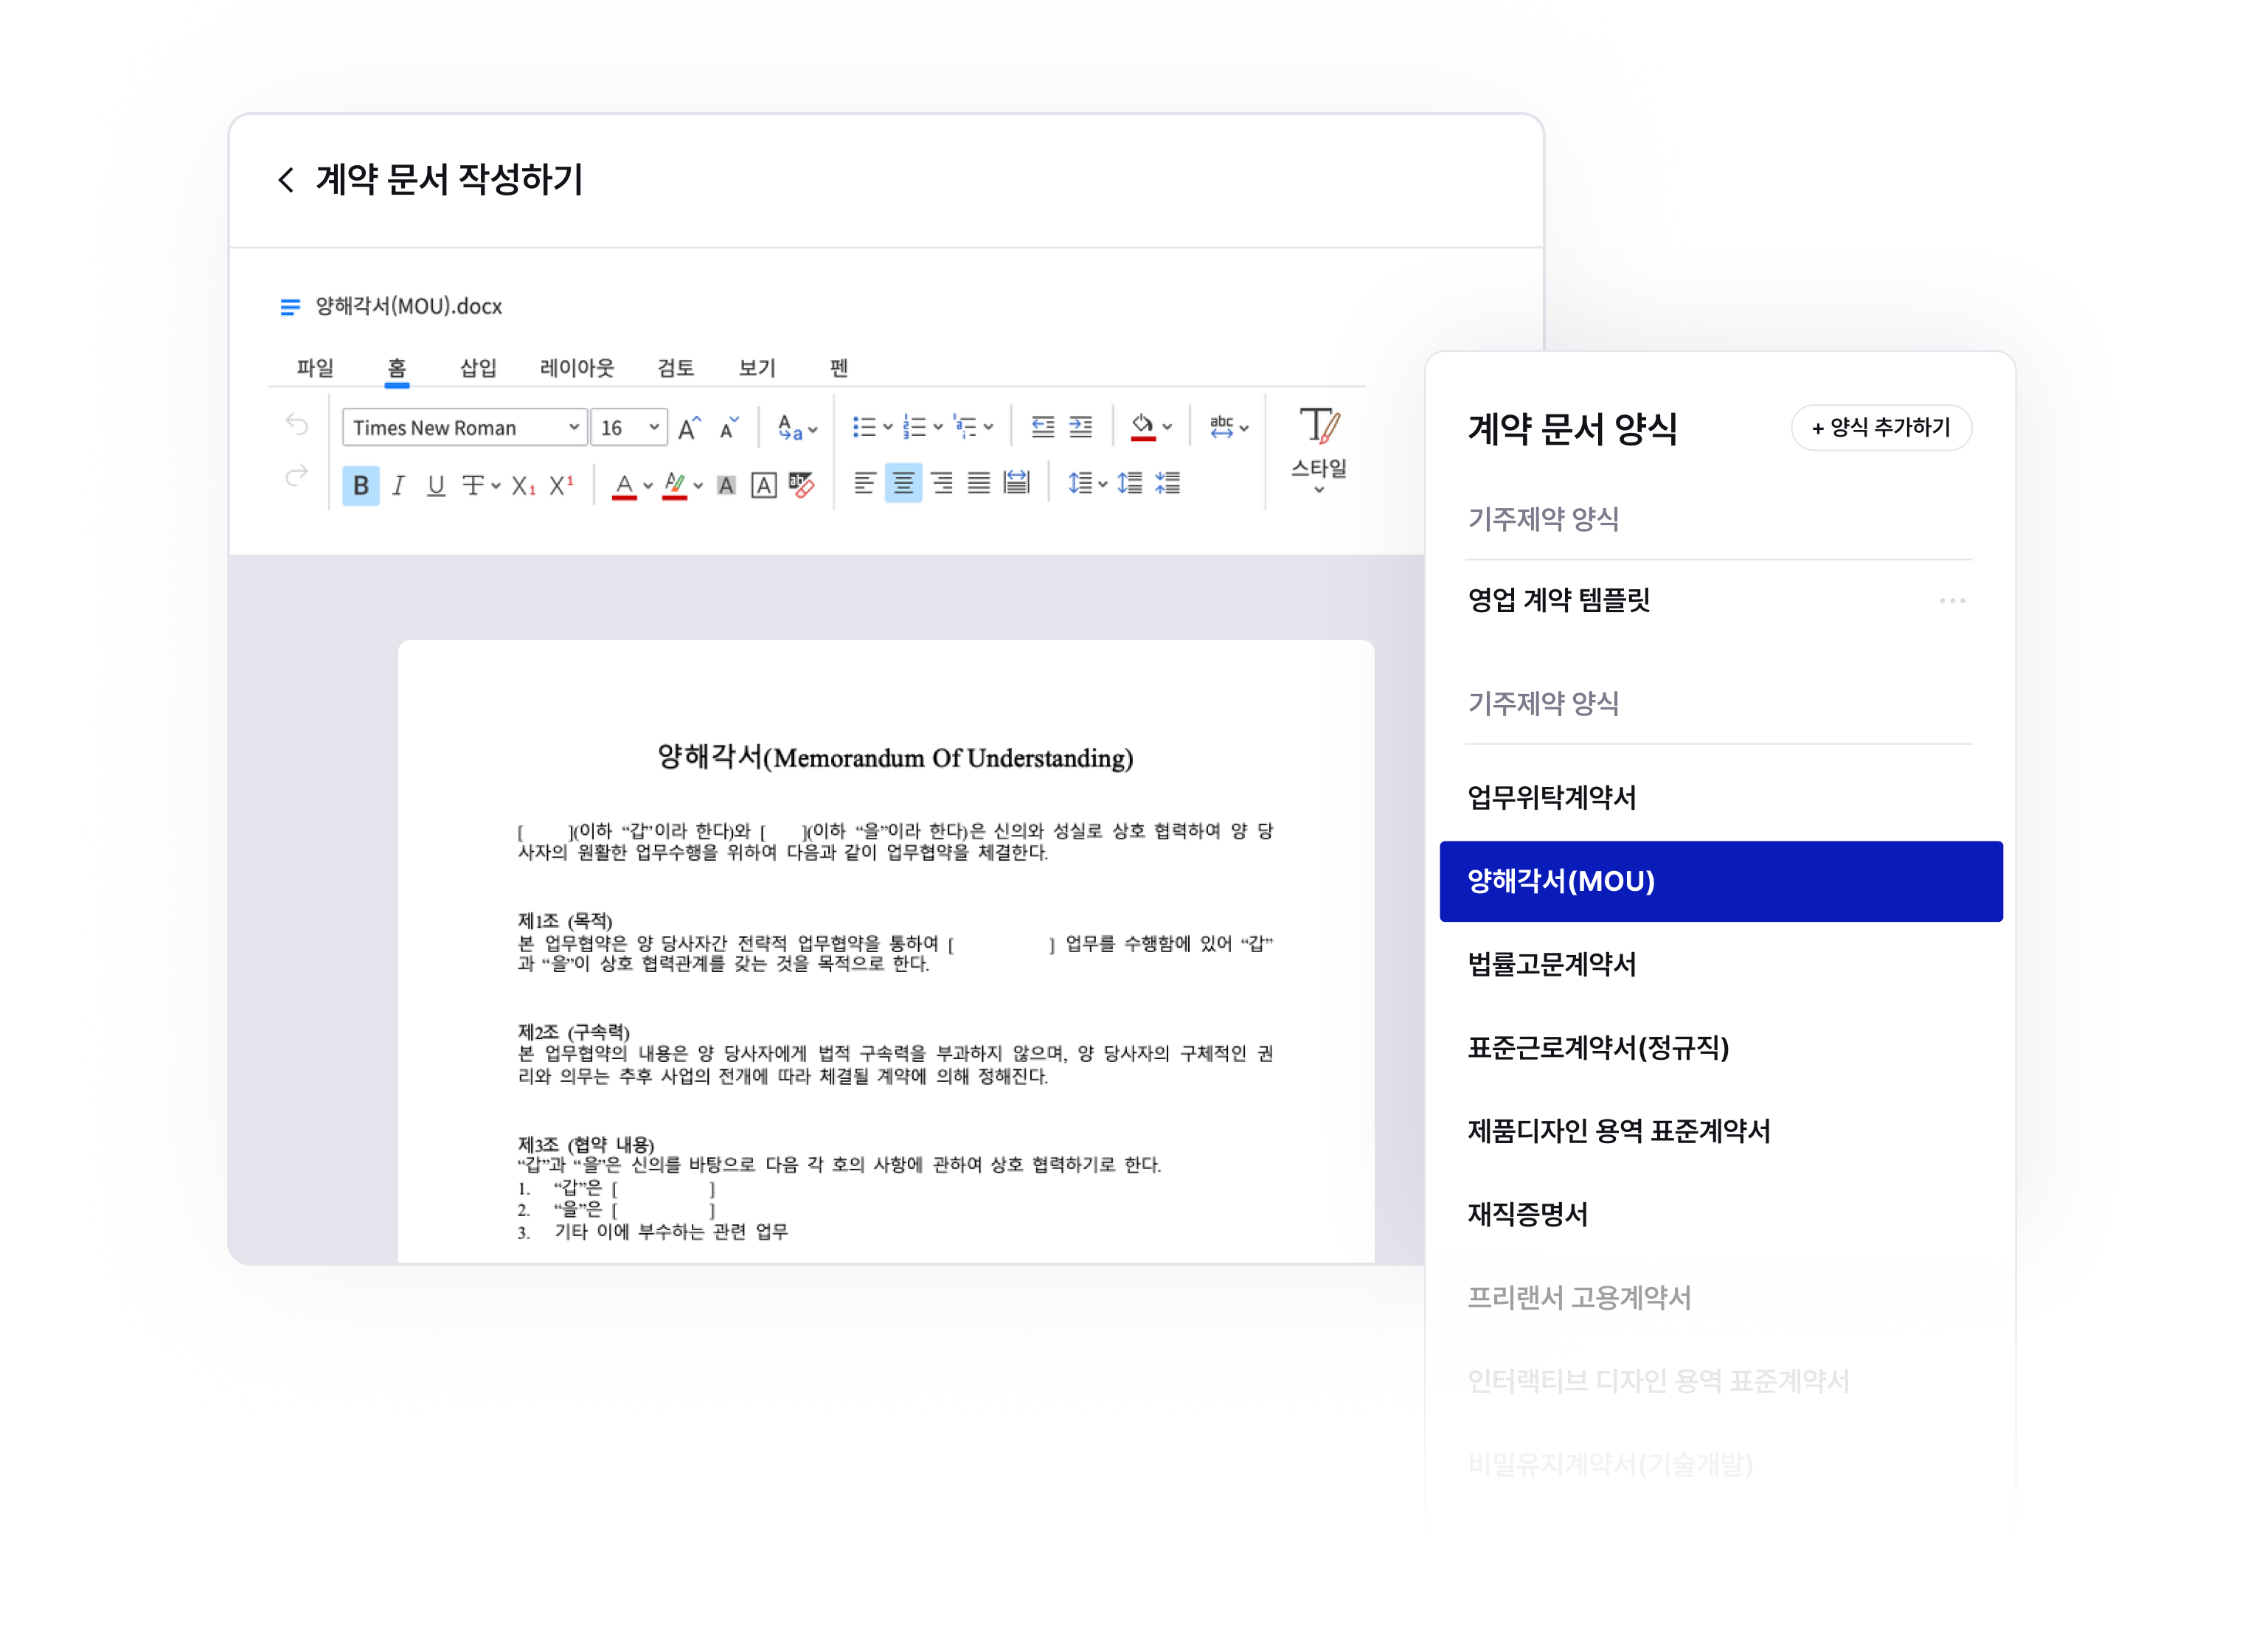Apply the paragraph shading fill color
2242x1652 pixels.
coord(1143,428)
